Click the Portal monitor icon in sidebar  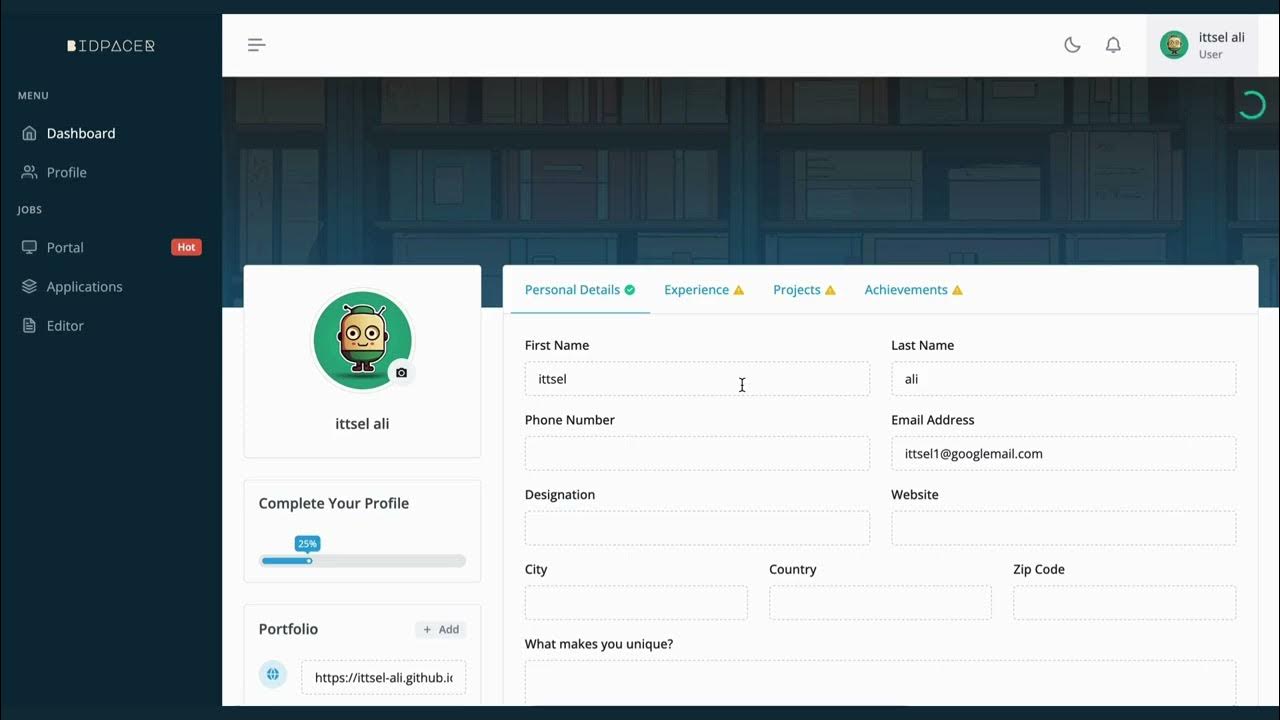(x=29, y=247)
